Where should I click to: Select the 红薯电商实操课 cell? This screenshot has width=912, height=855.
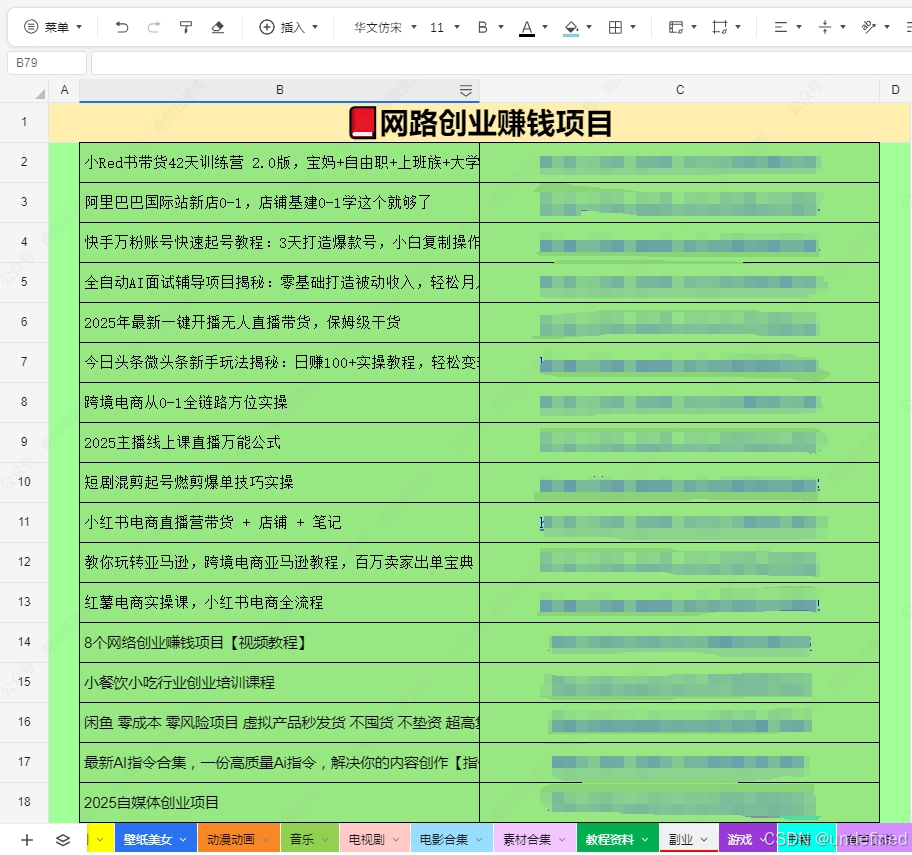click(x=280, y=603)
